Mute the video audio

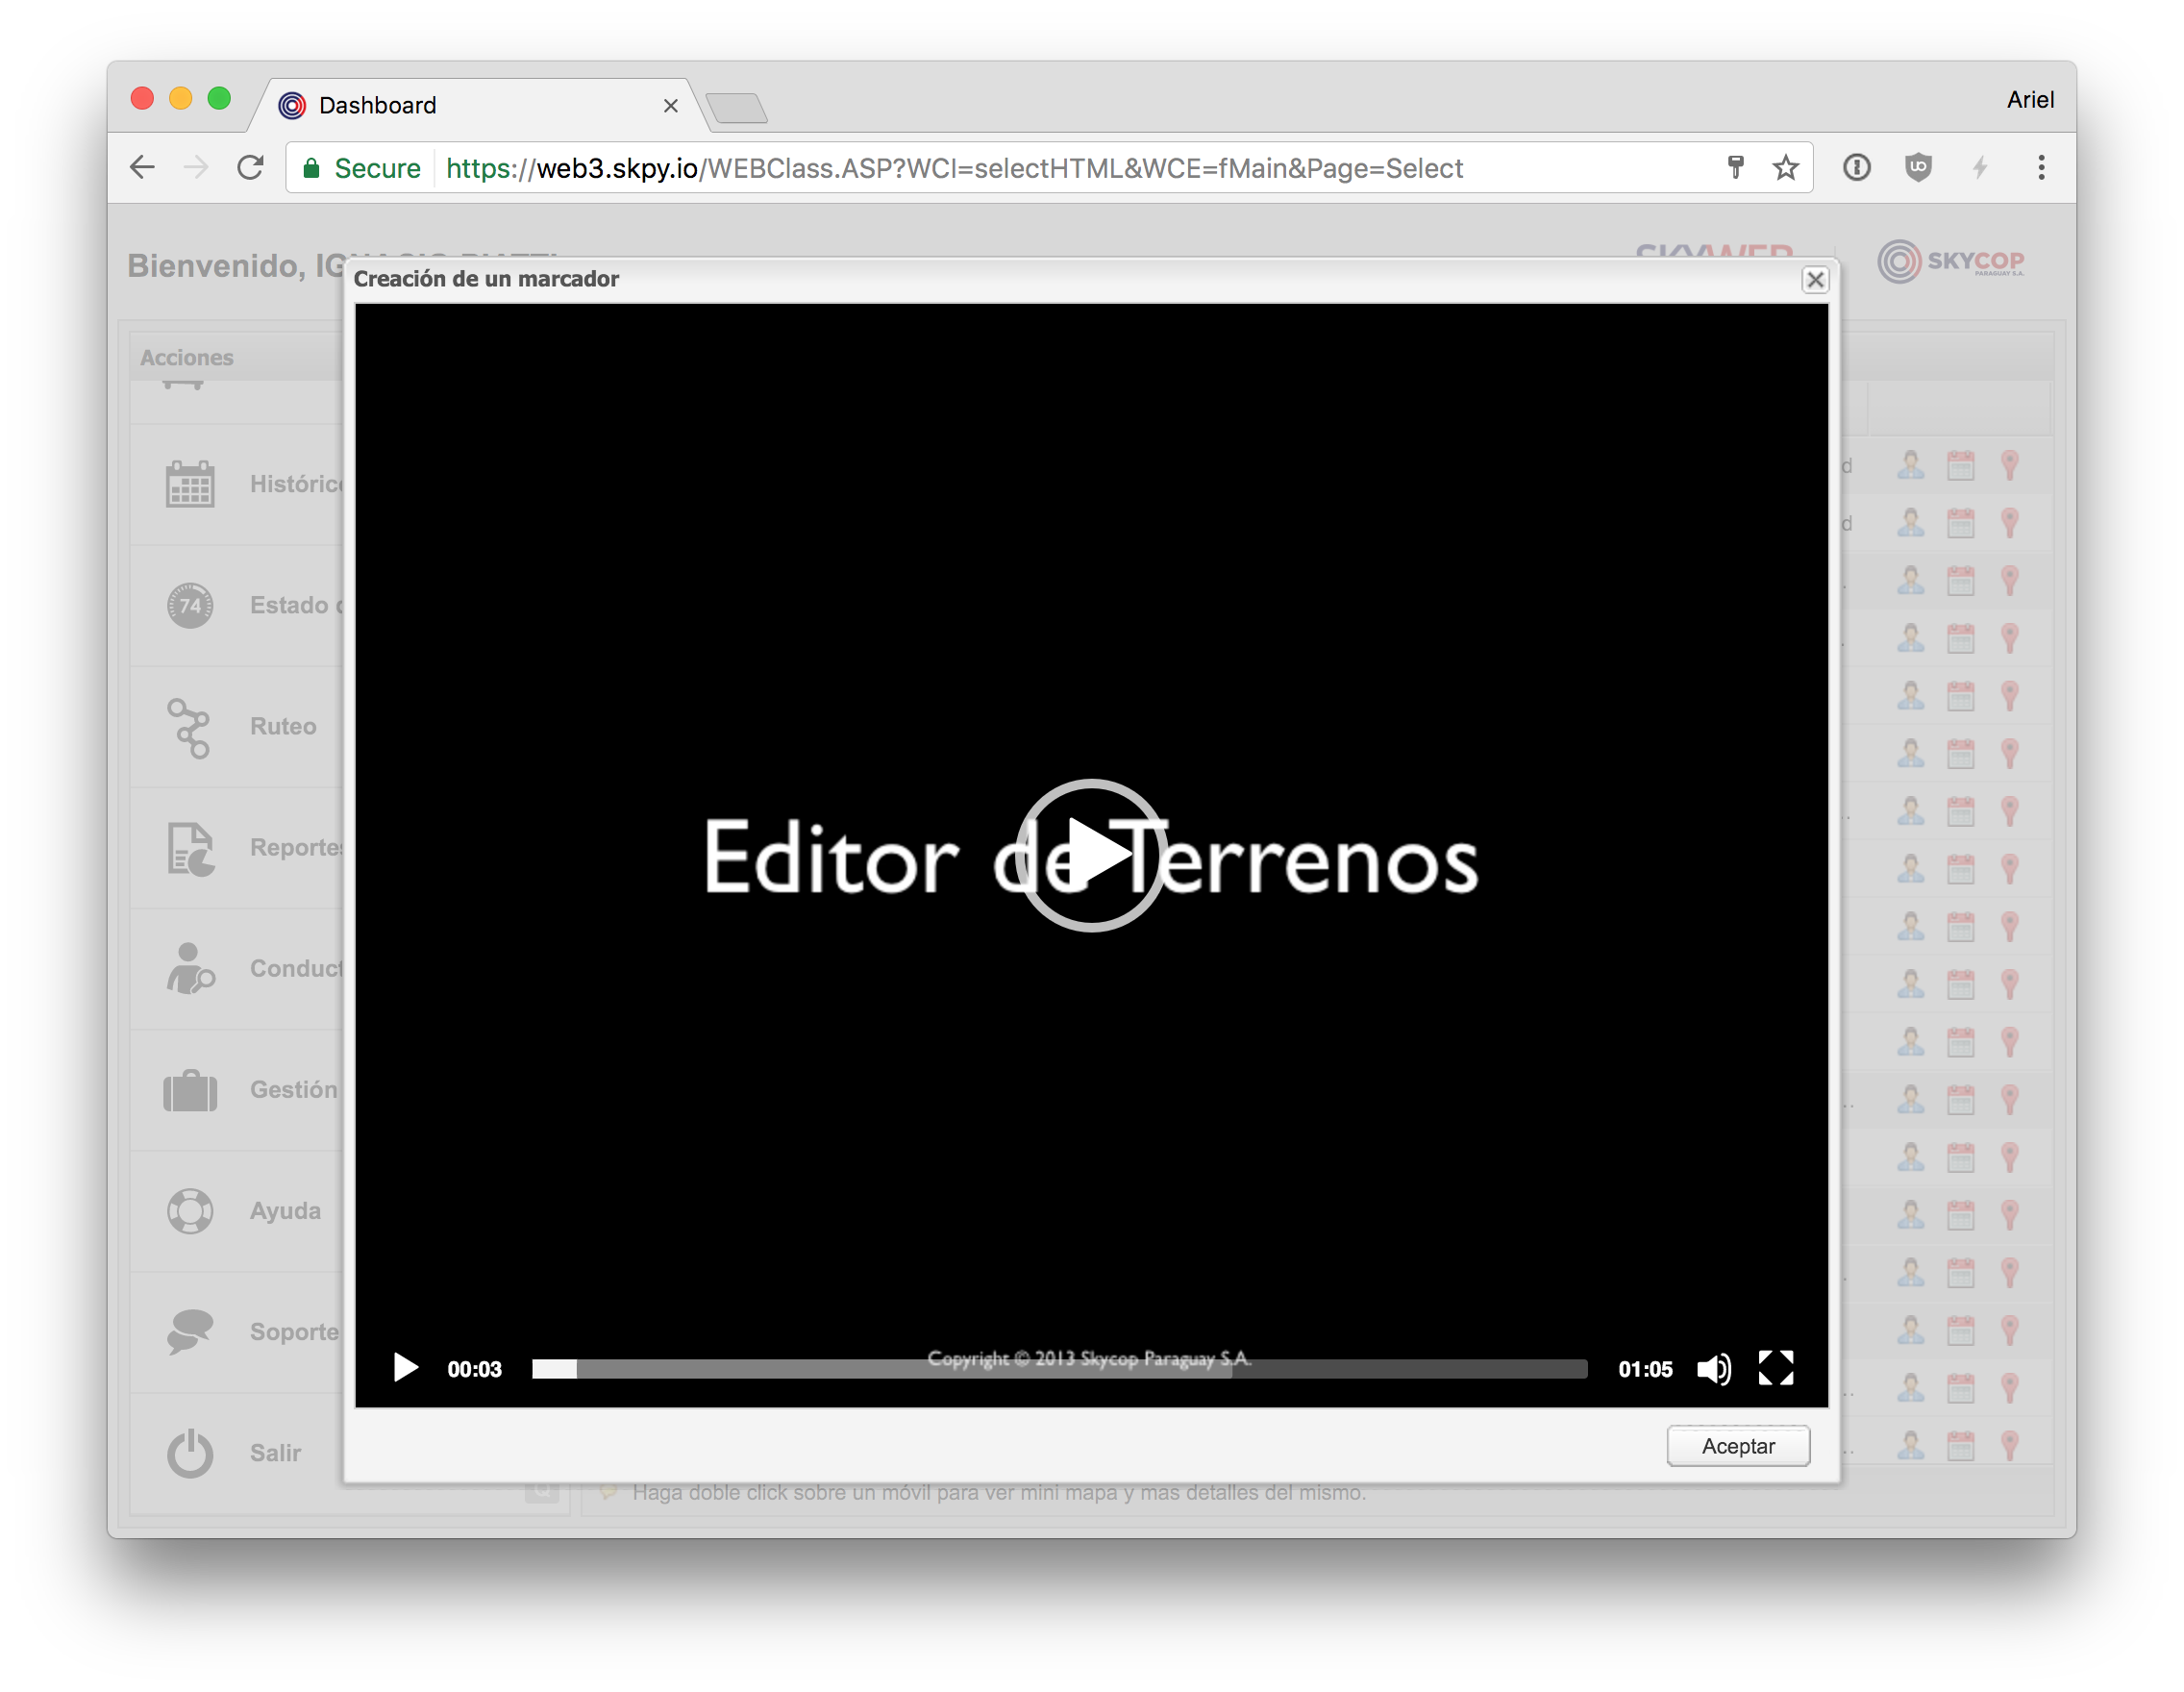click(x=1715, y=1369)
